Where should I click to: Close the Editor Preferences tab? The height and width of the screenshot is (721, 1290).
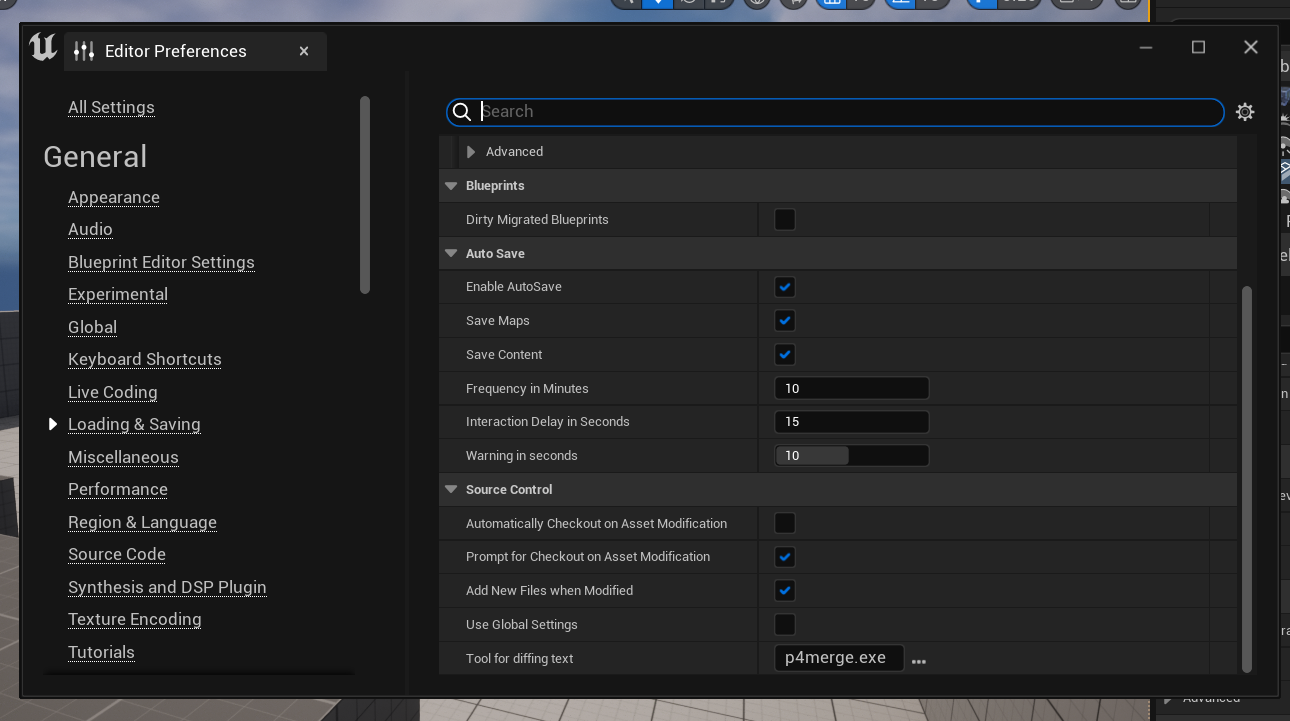pyautogui.click(x=304, y=51)
